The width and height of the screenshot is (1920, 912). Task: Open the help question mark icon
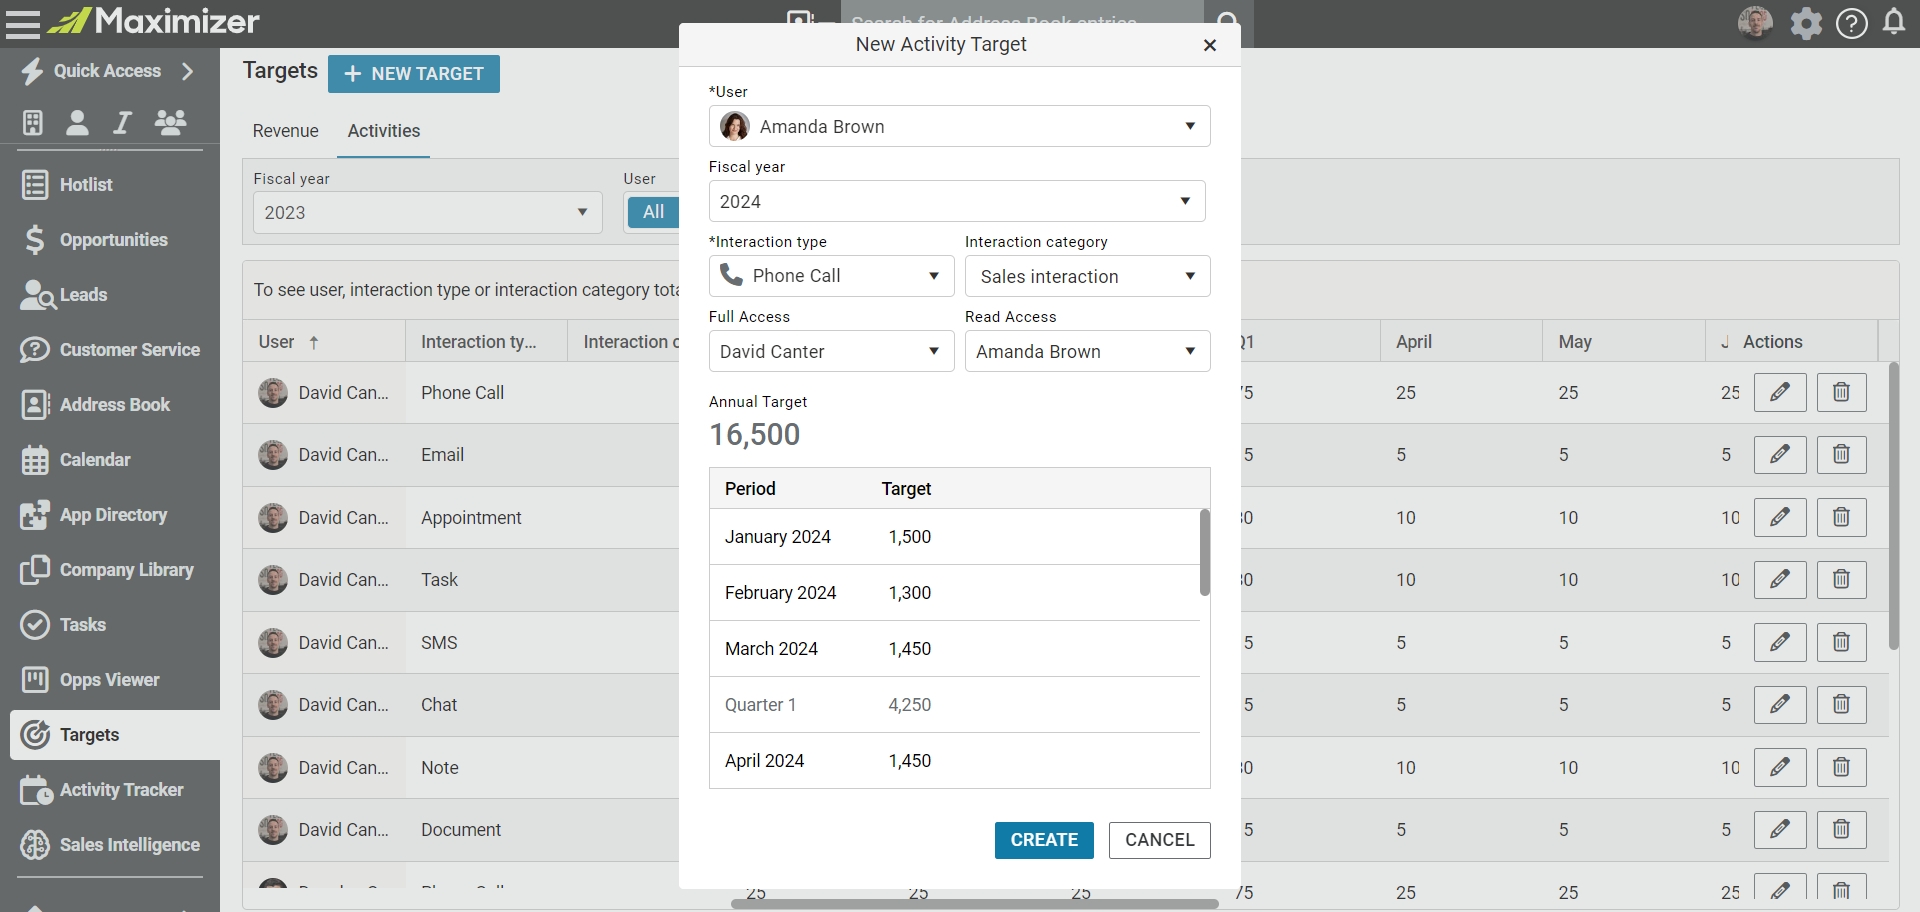pos(1851,23)
